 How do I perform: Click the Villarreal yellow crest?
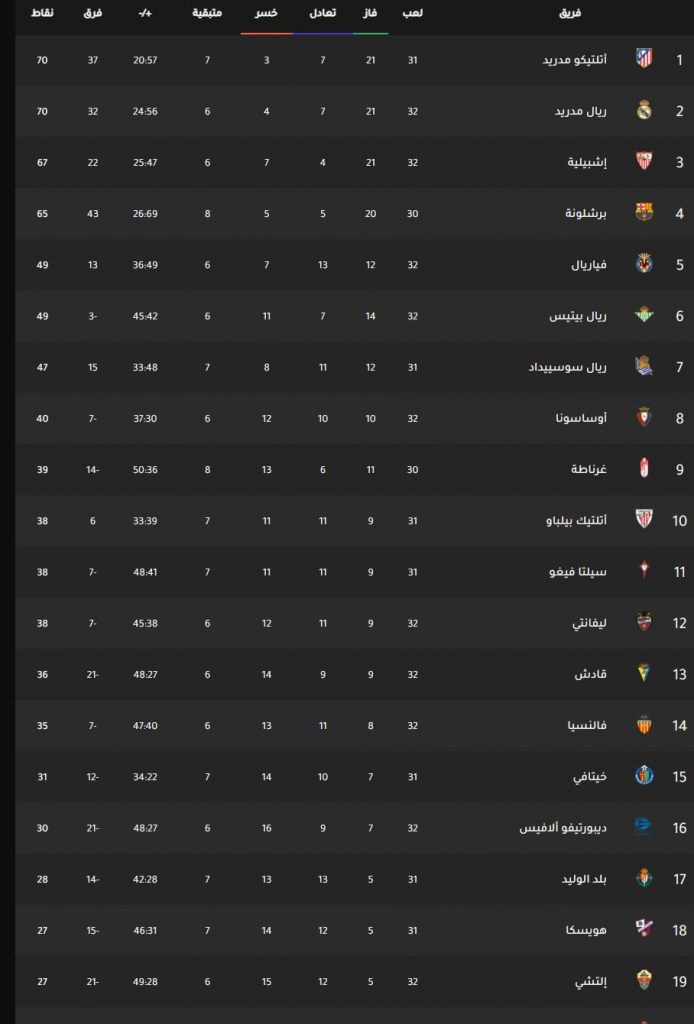(x=644, y=264)
